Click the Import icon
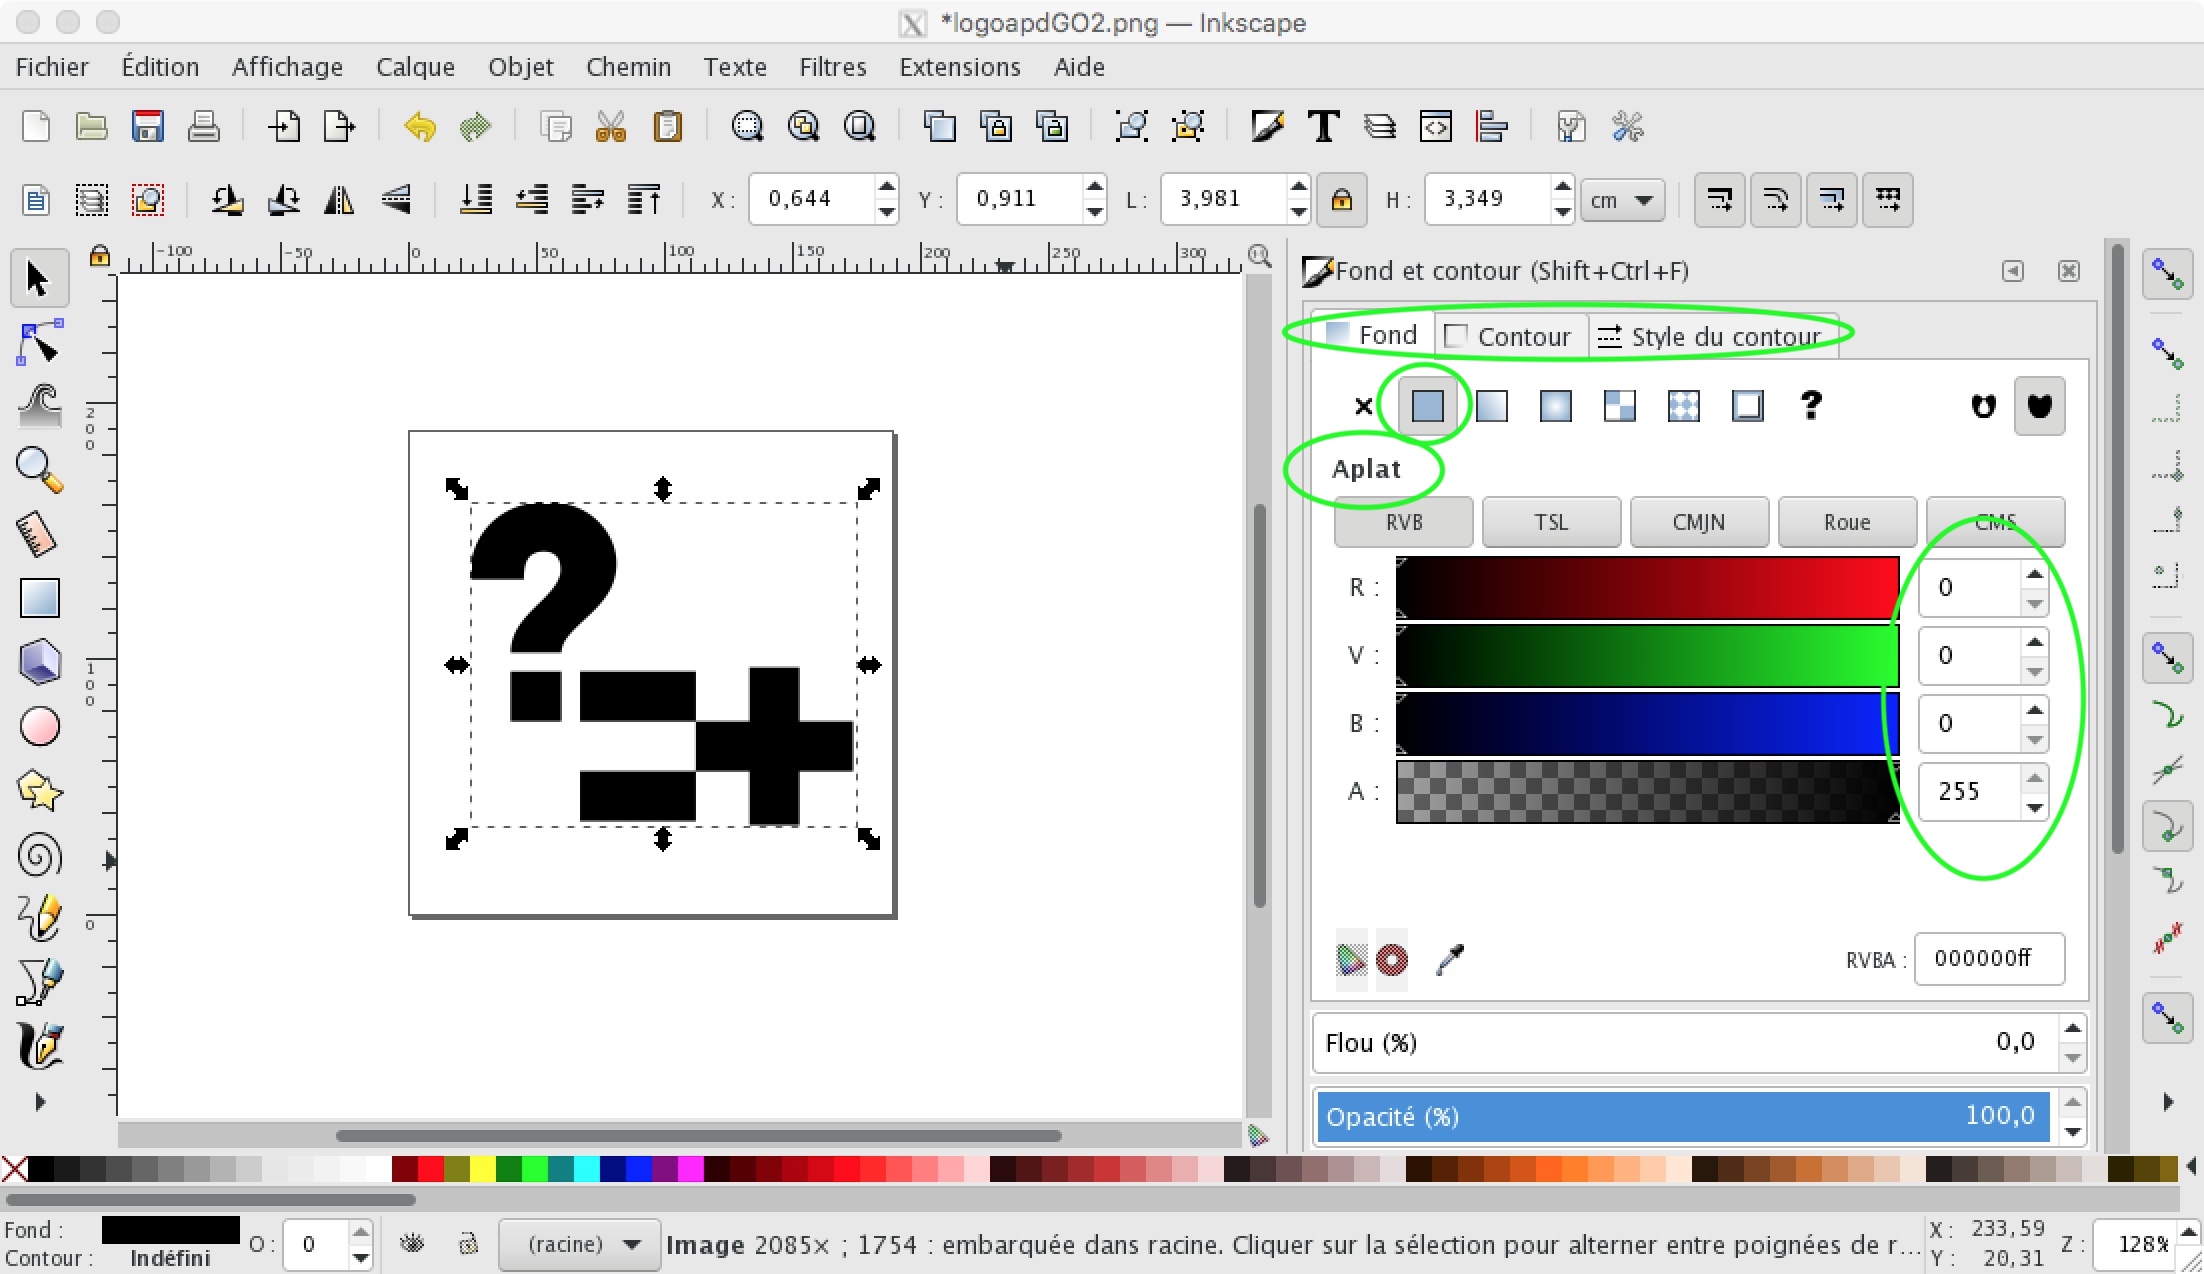Viewport: 2204px width, 1274px height. [284, 127]
